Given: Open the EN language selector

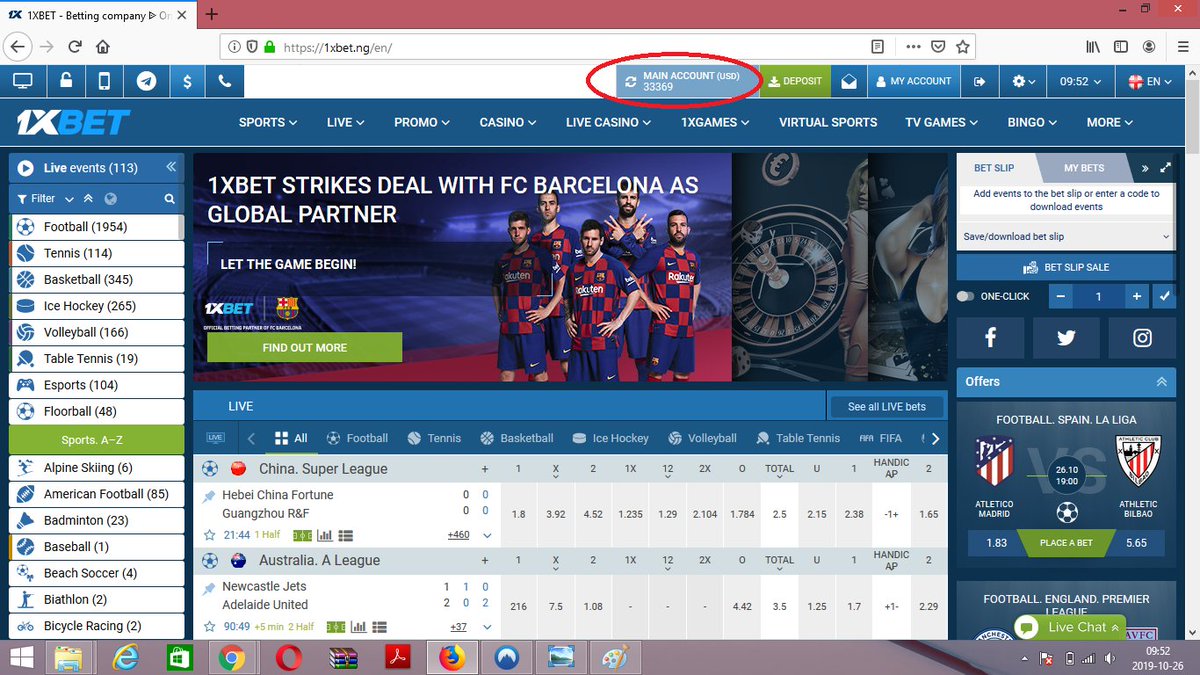Looking at the screenshot, I should point(1149,81).
